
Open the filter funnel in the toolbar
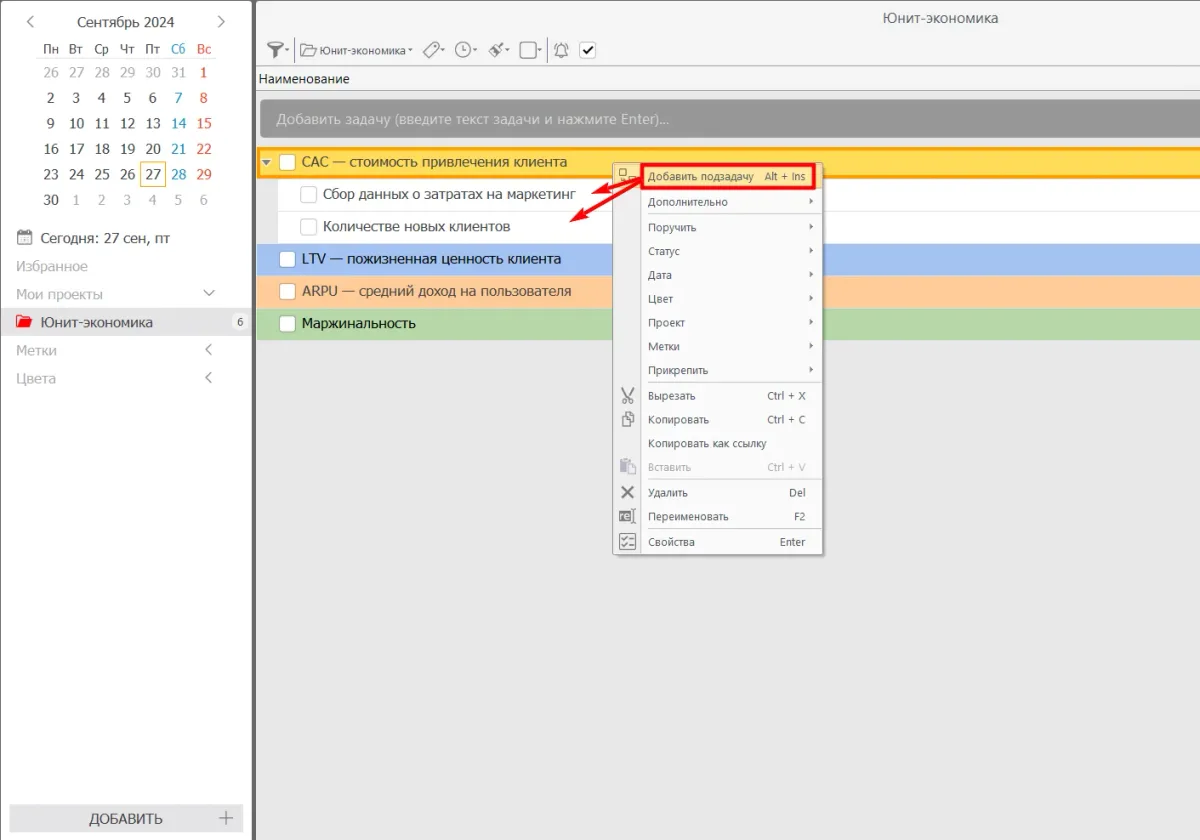[x=275, y=50]
